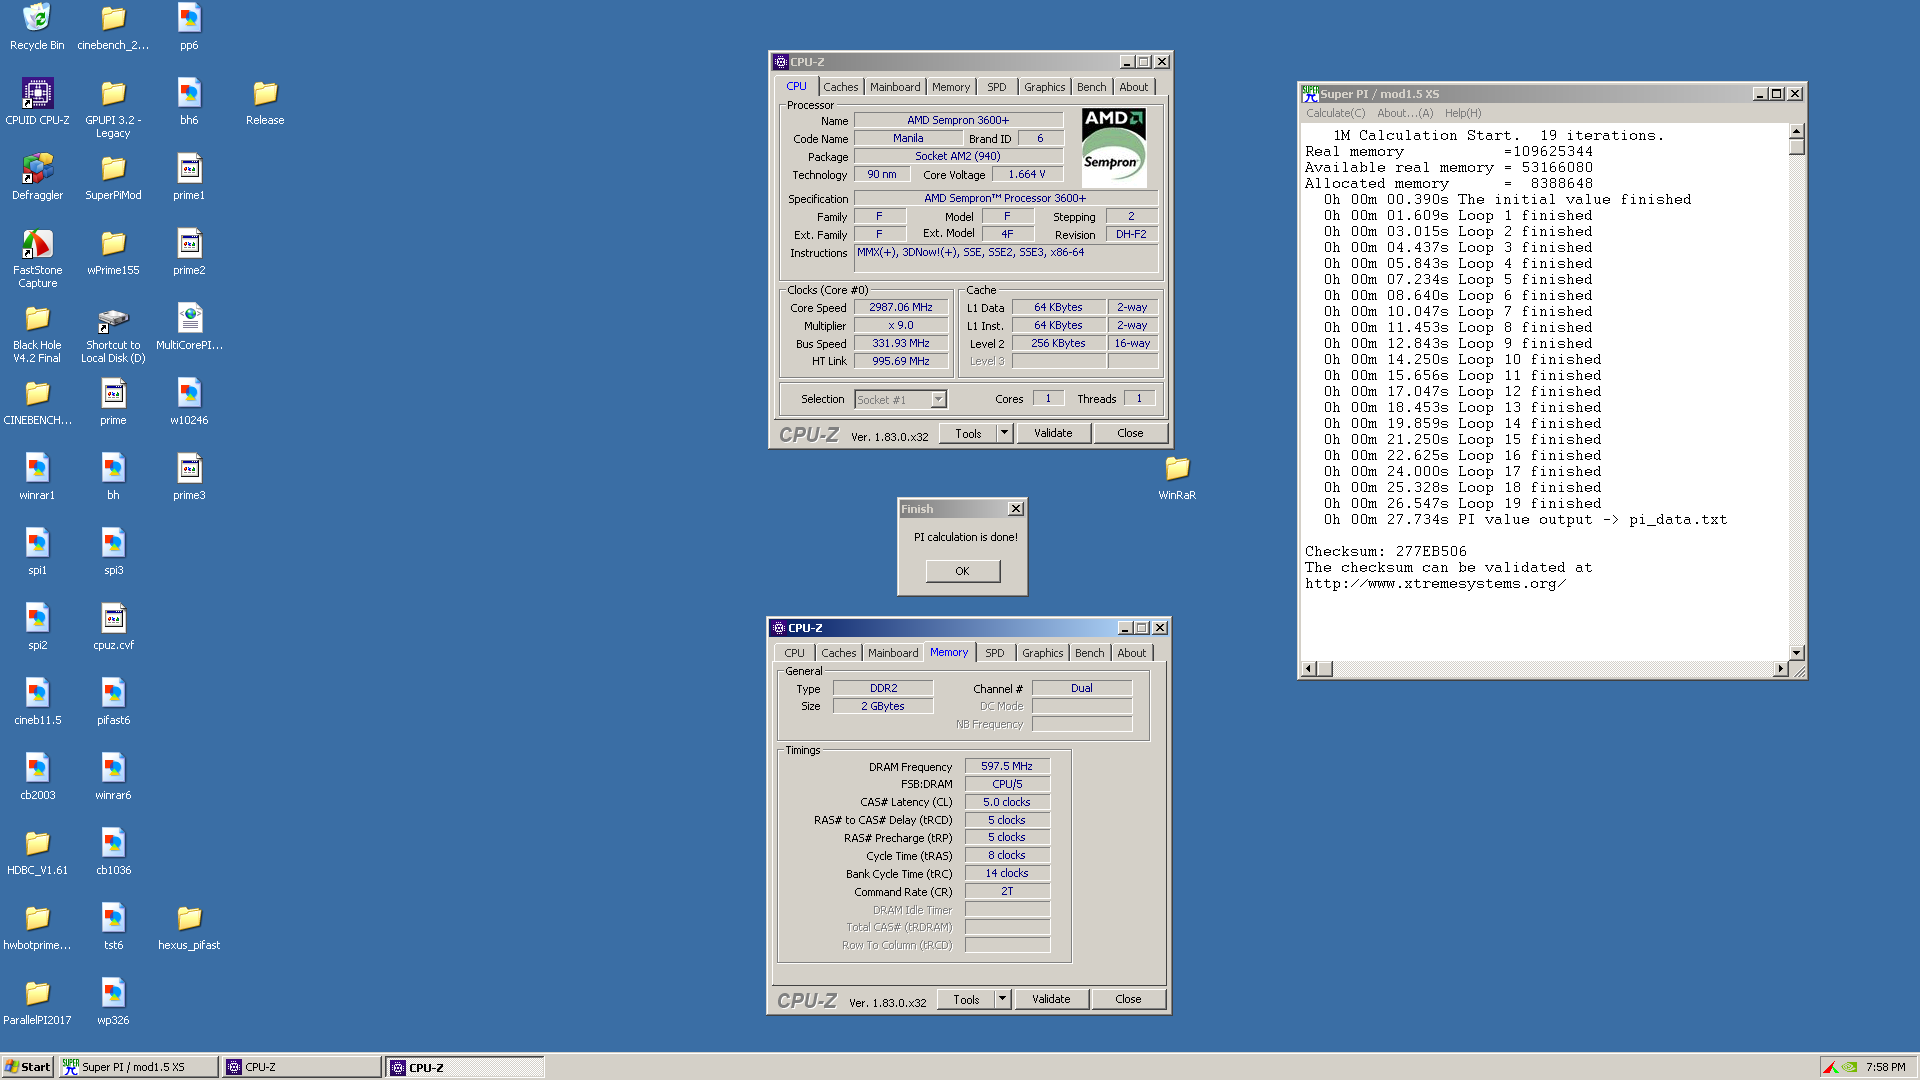The image size is (1920, 1080).
Task: Select the prime3 file icon
Action: coord(189,477)
